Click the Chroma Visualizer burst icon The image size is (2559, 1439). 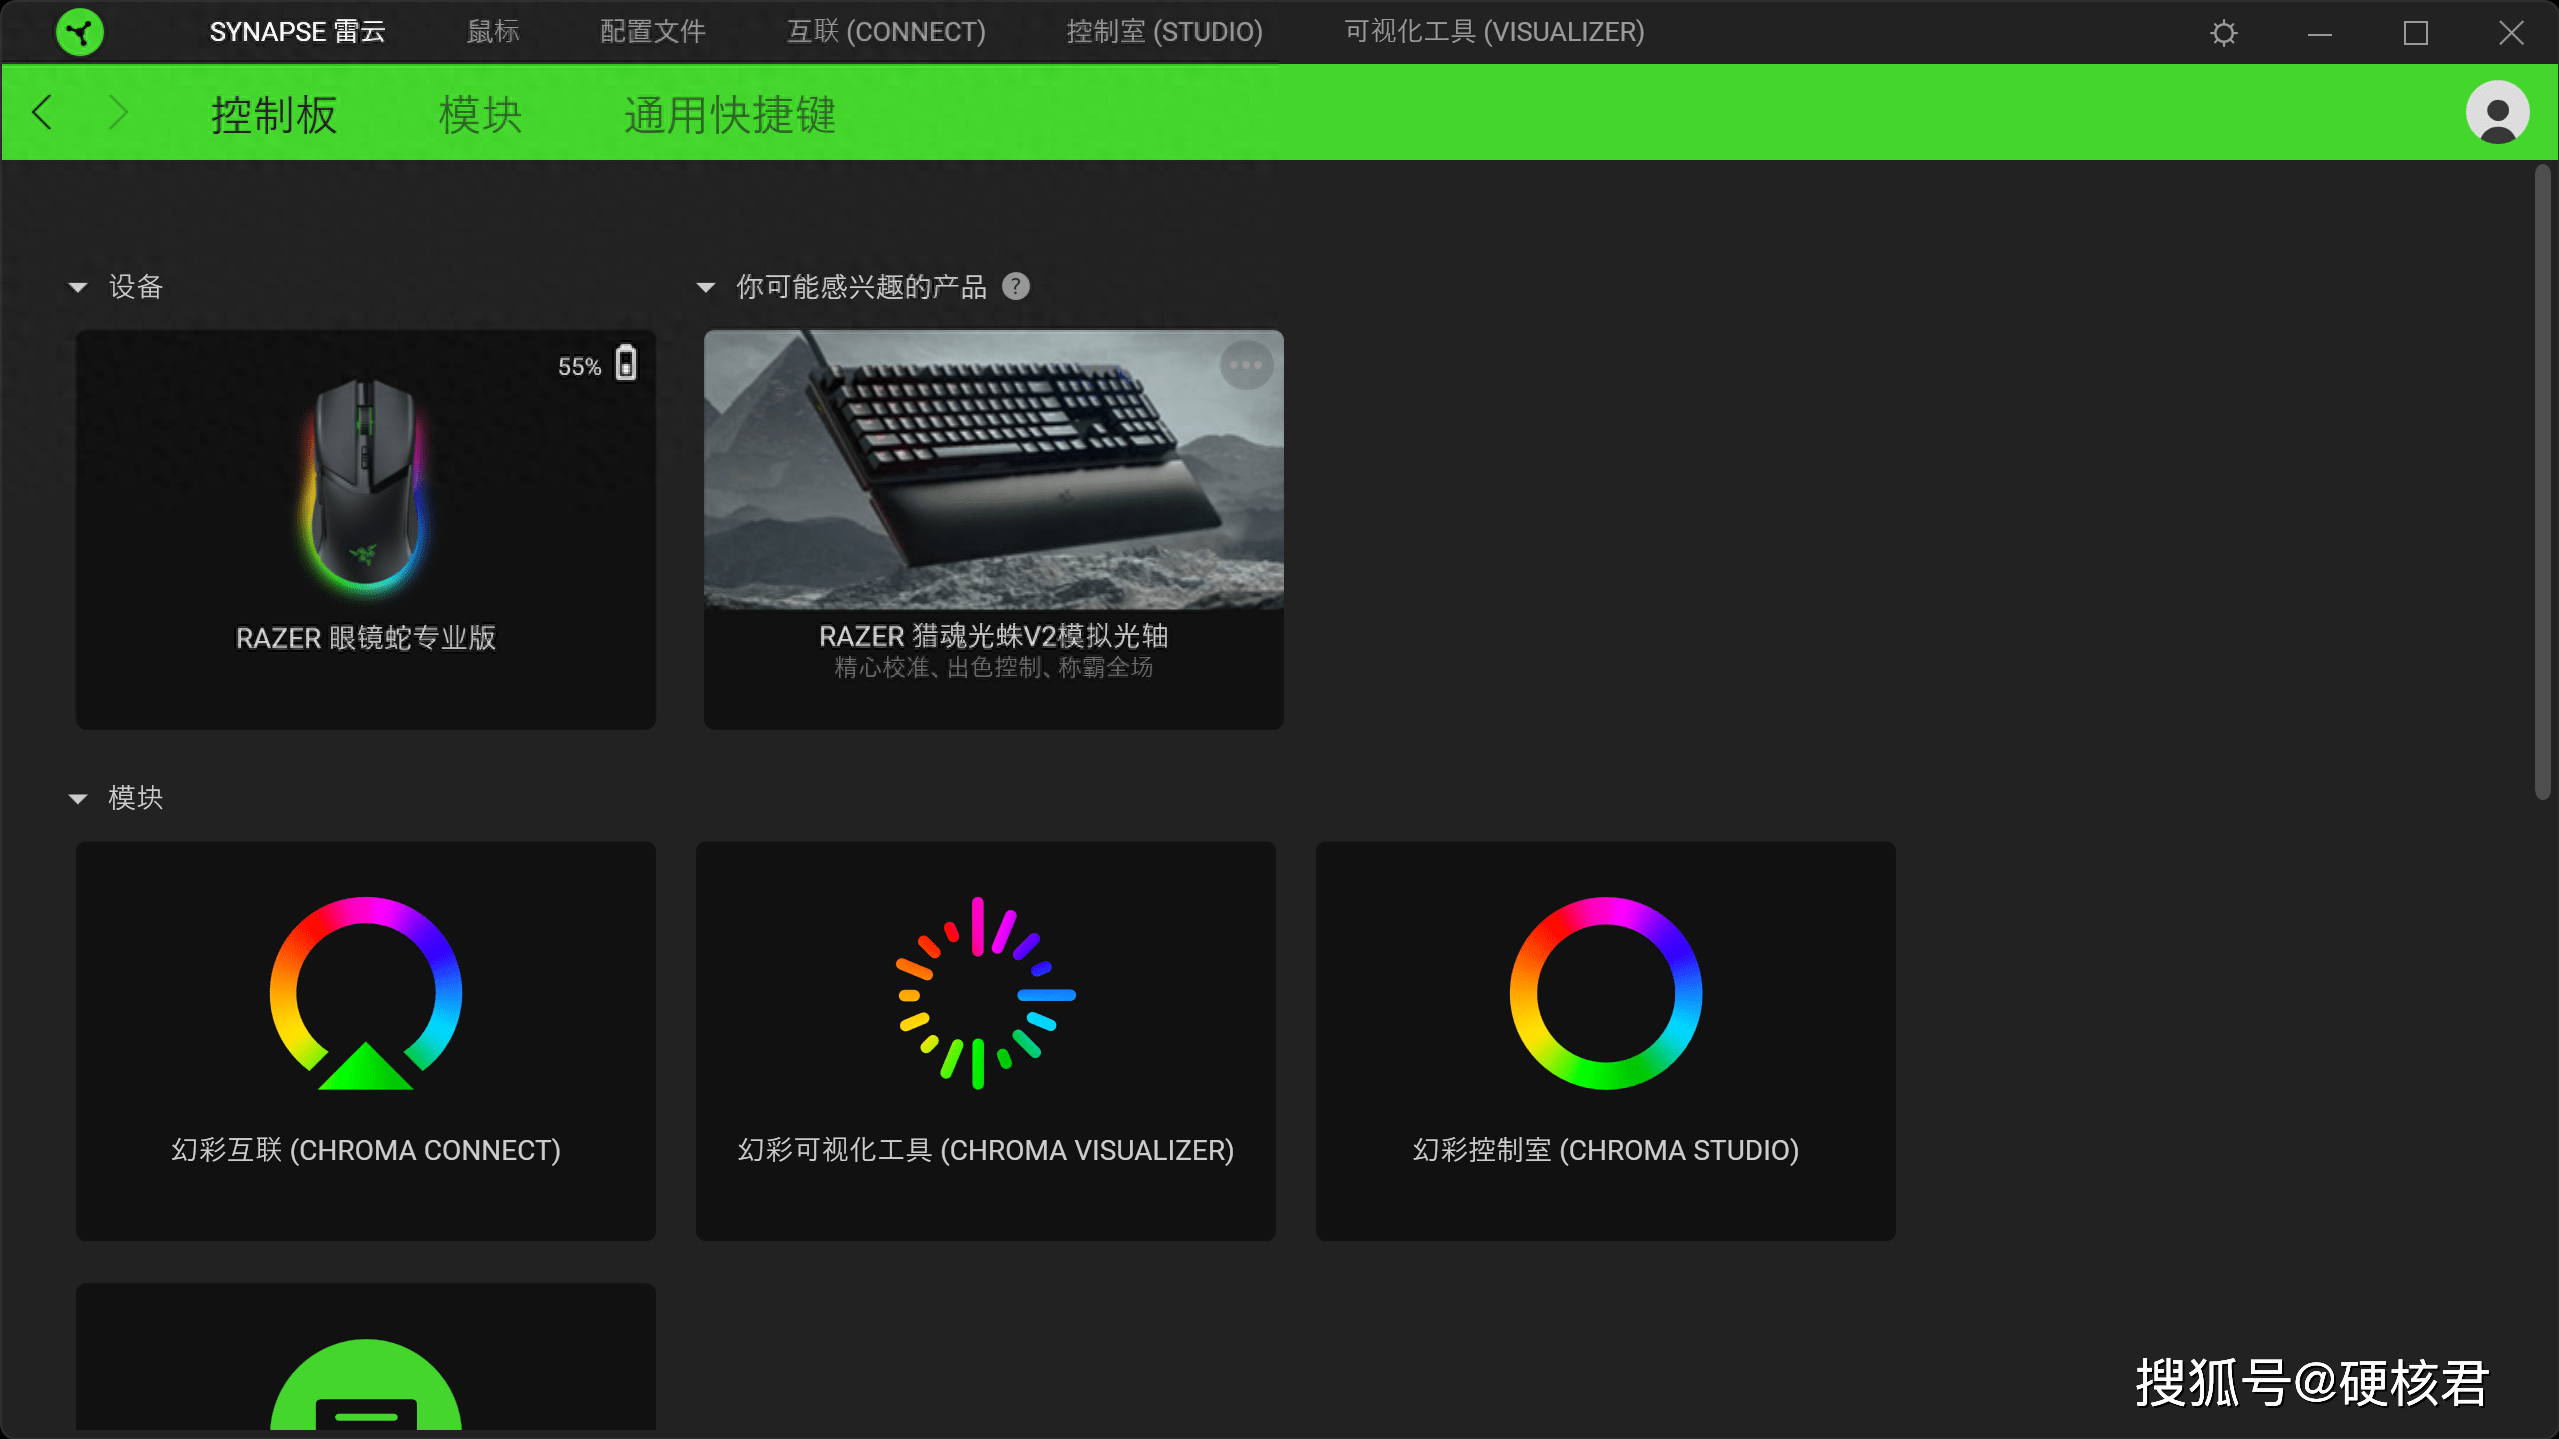click(985, 993)
